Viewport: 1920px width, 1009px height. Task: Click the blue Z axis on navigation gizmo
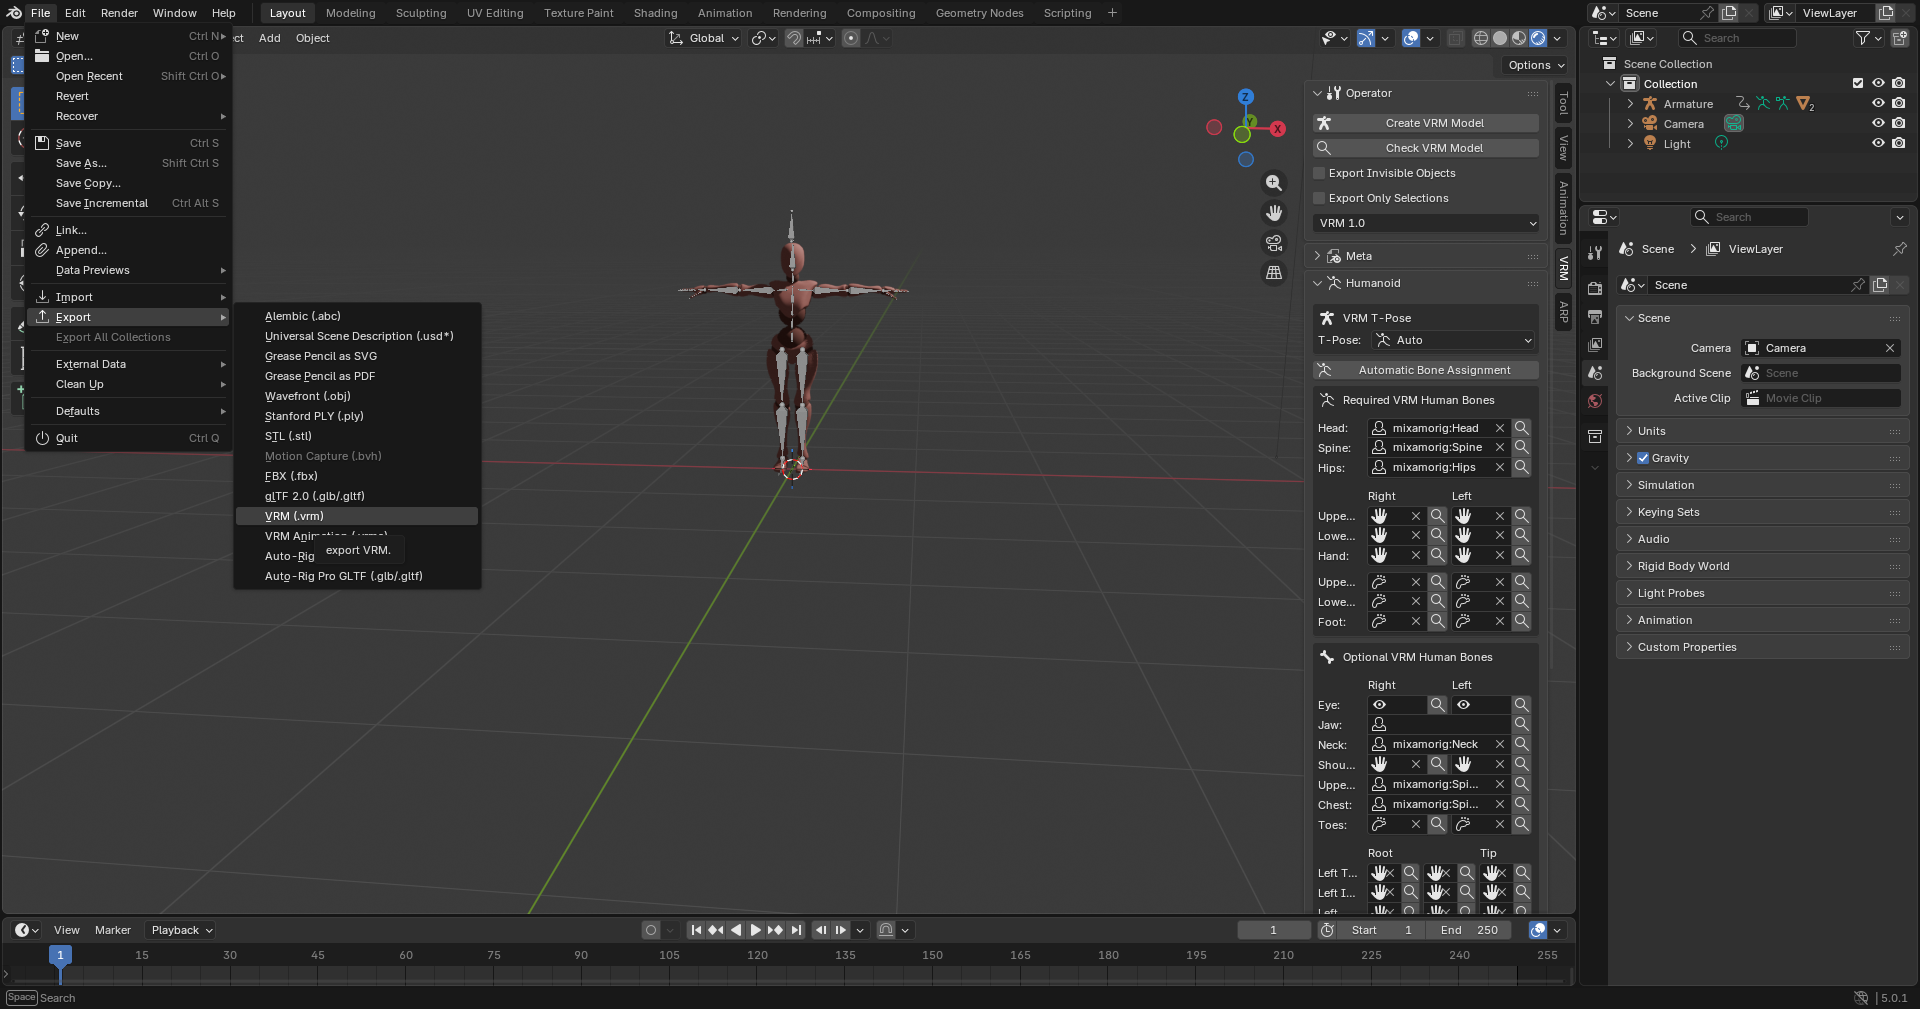point(1245,97)
